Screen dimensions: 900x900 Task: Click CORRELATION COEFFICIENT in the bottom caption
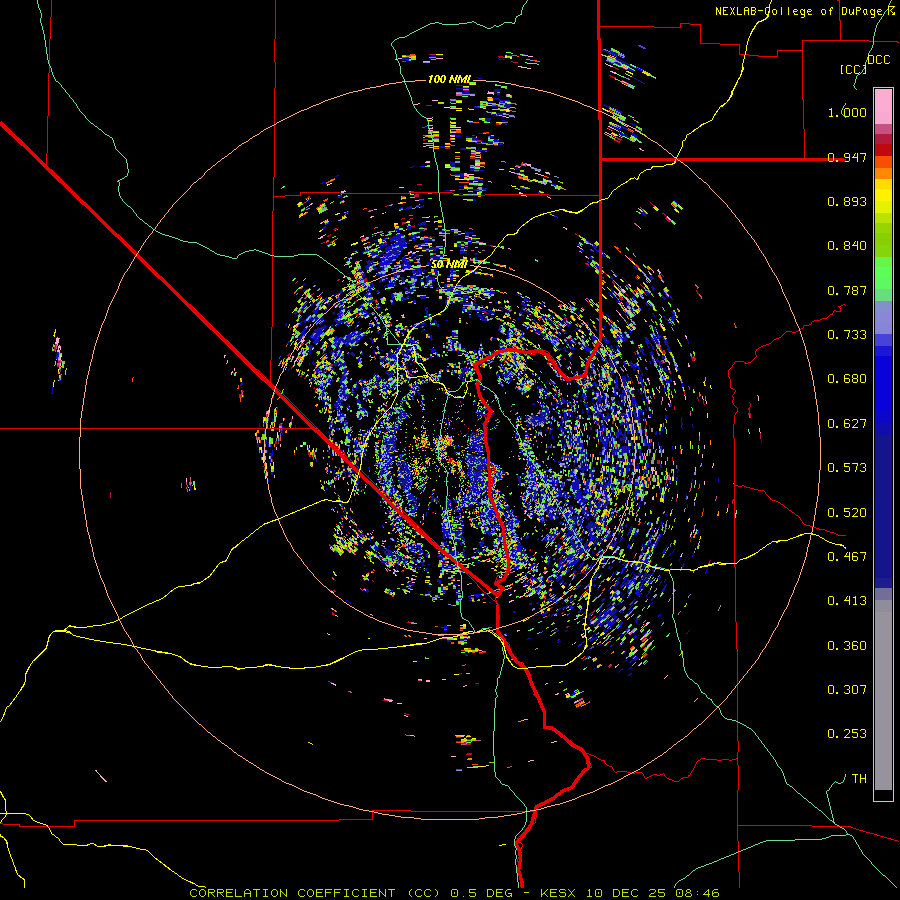coord(292,893)
